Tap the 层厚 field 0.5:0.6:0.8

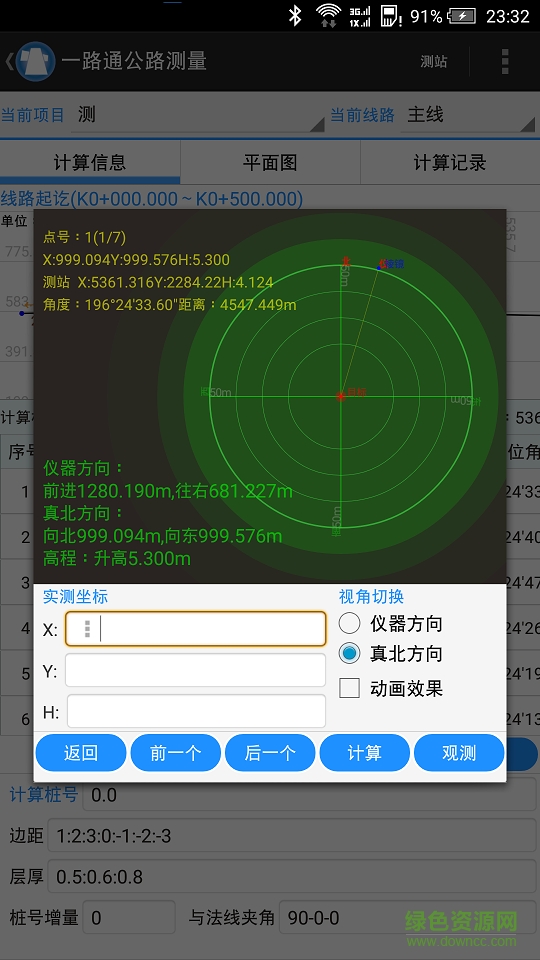tap(293, 877)
